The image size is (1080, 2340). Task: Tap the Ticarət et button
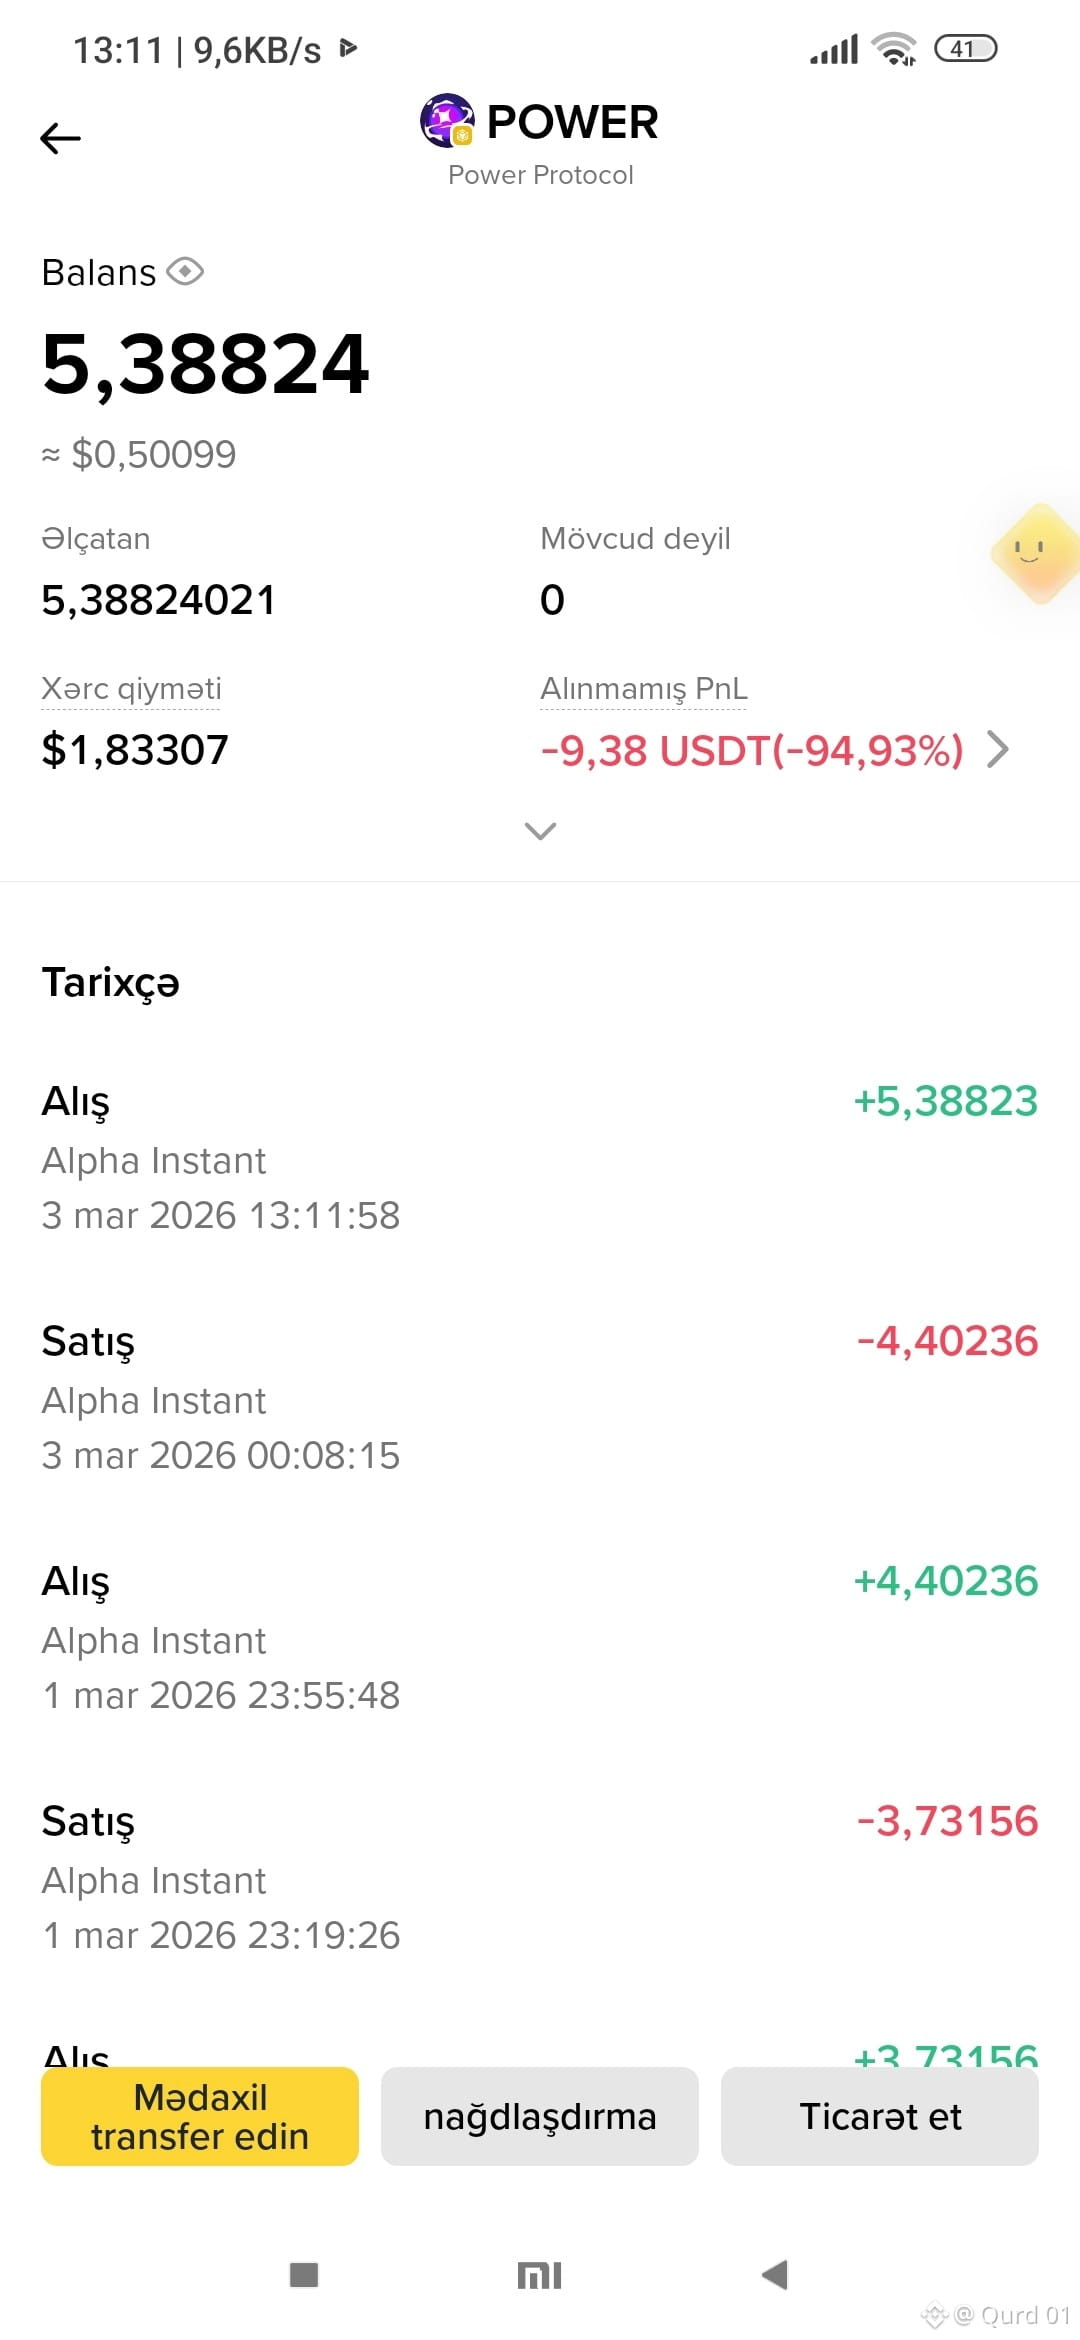880,2116
